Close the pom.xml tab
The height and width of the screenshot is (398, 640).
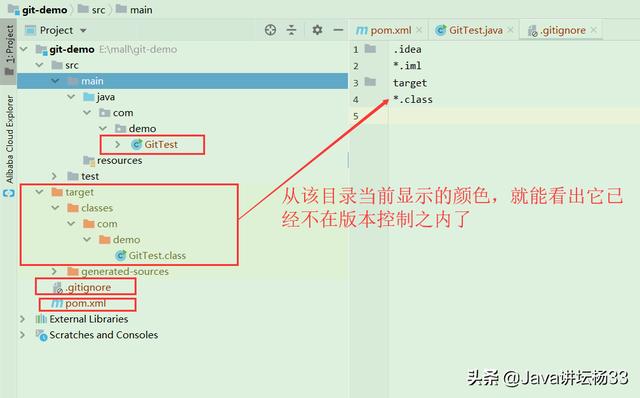pos(419,30)
